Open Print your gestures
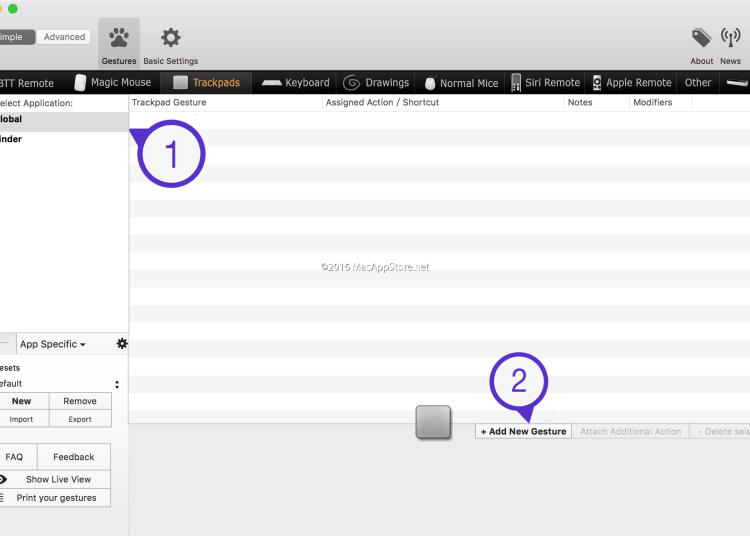Viewport: 750px width, 536px height. click(56, 498)
